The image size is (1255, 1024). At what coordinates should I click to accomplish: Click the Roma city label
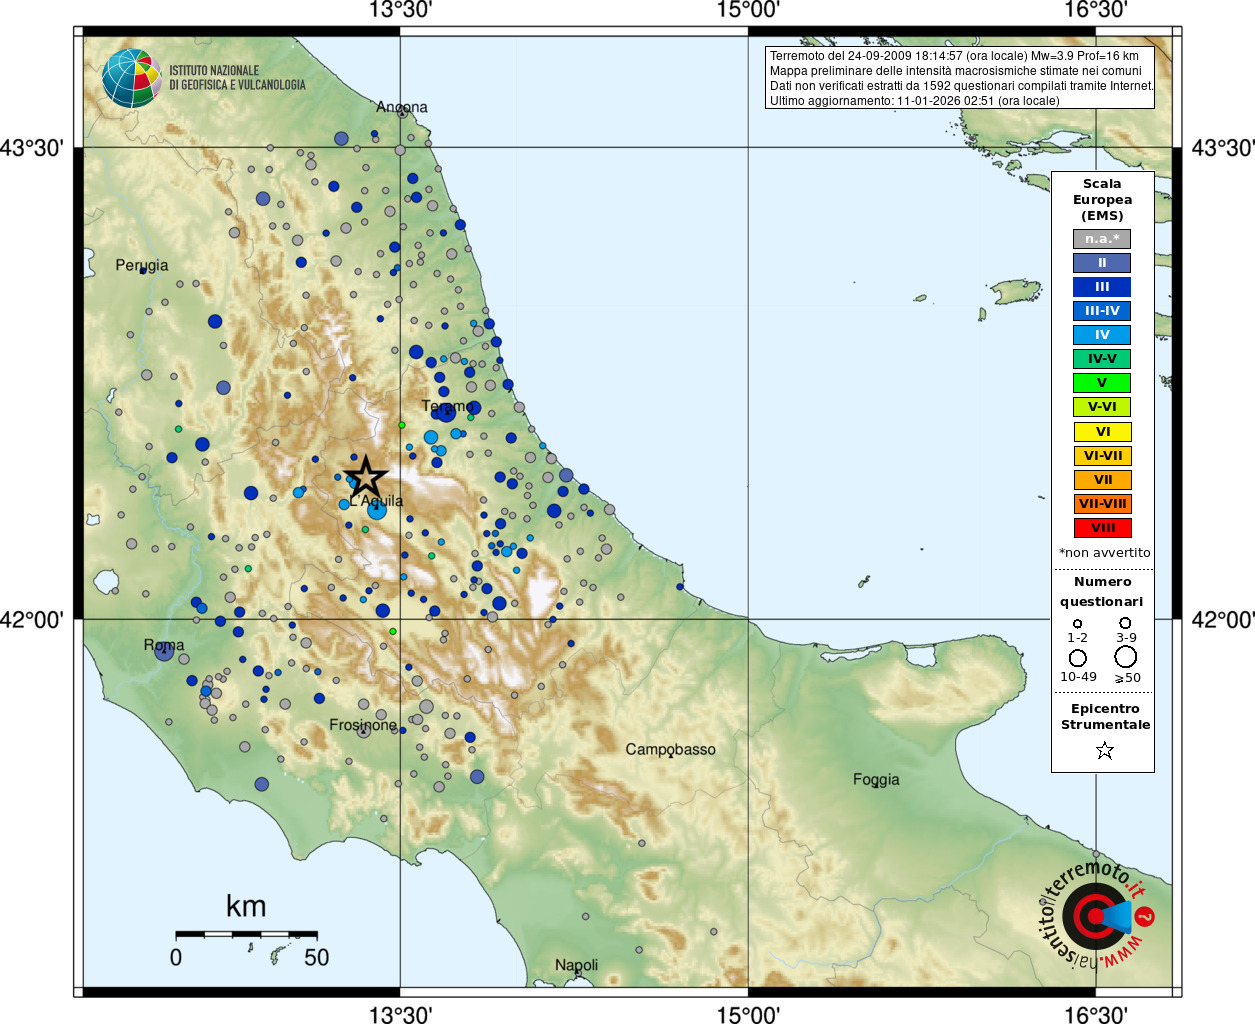point(164,645)
